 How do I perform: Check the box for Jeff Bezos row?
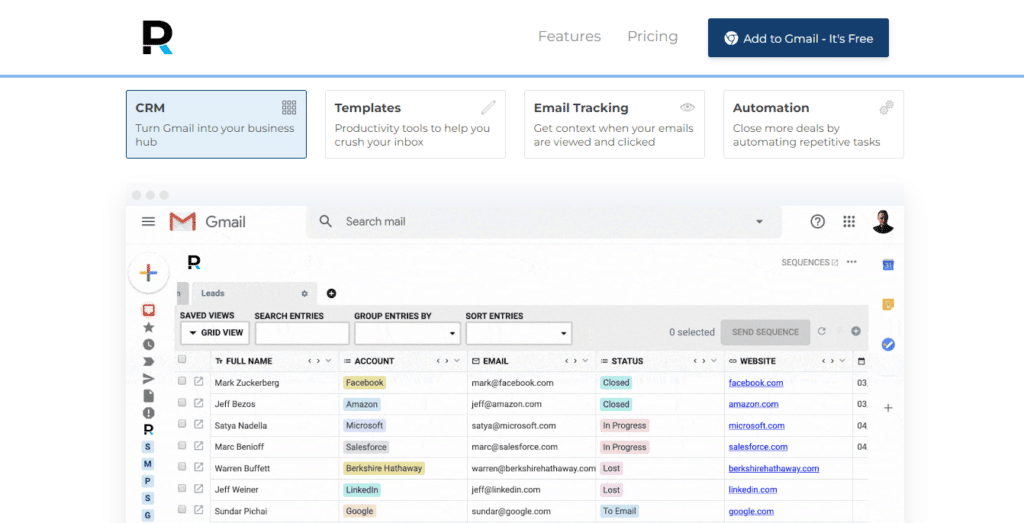click(182, 403)
